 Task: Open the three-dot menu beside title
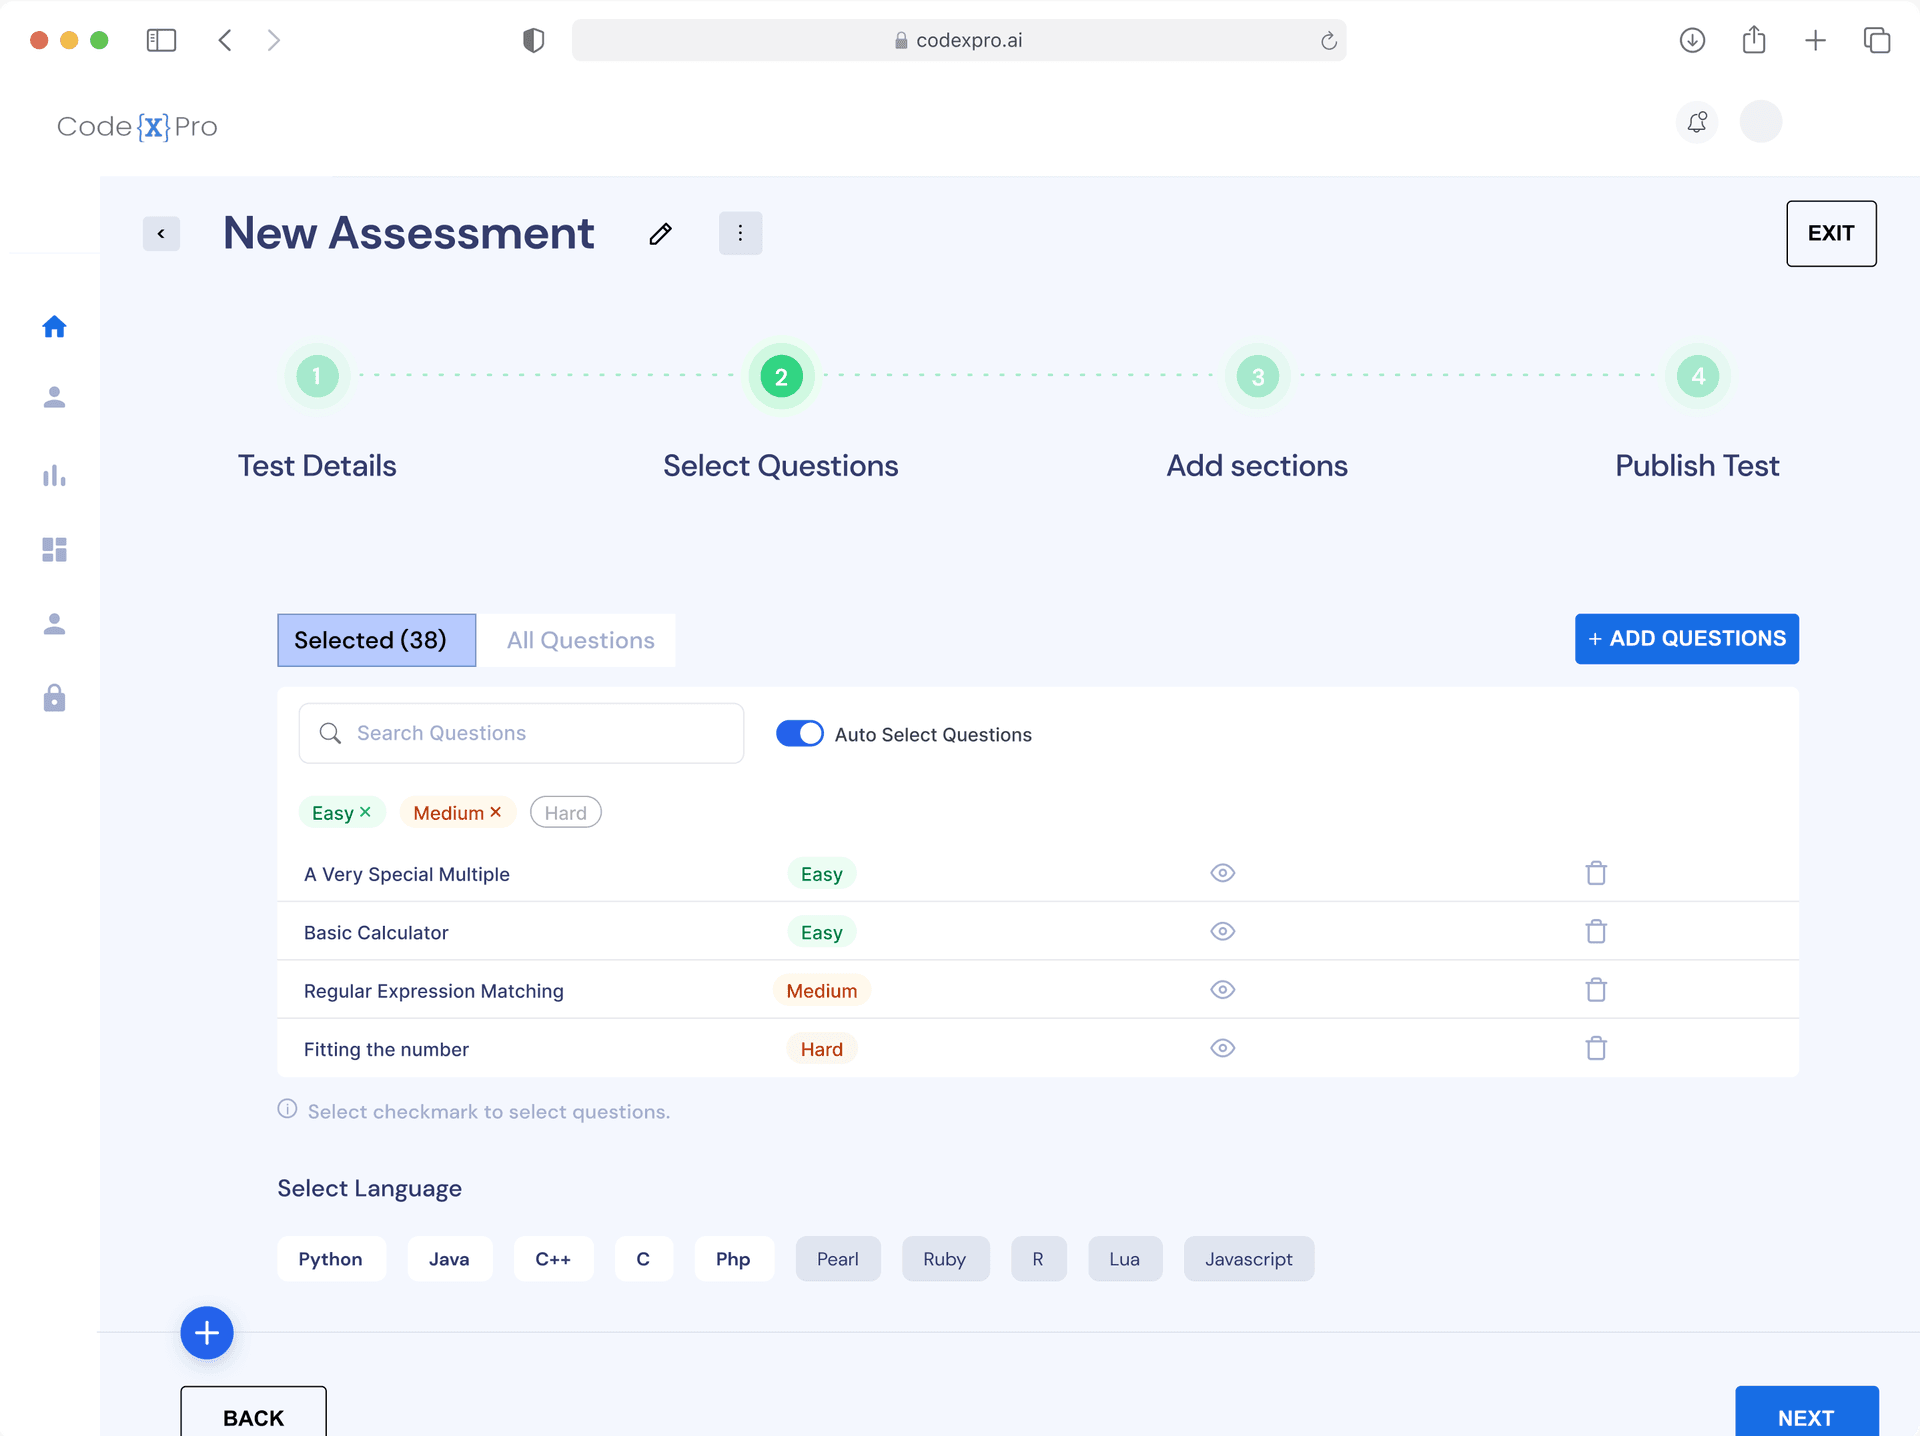click(740, 233)
